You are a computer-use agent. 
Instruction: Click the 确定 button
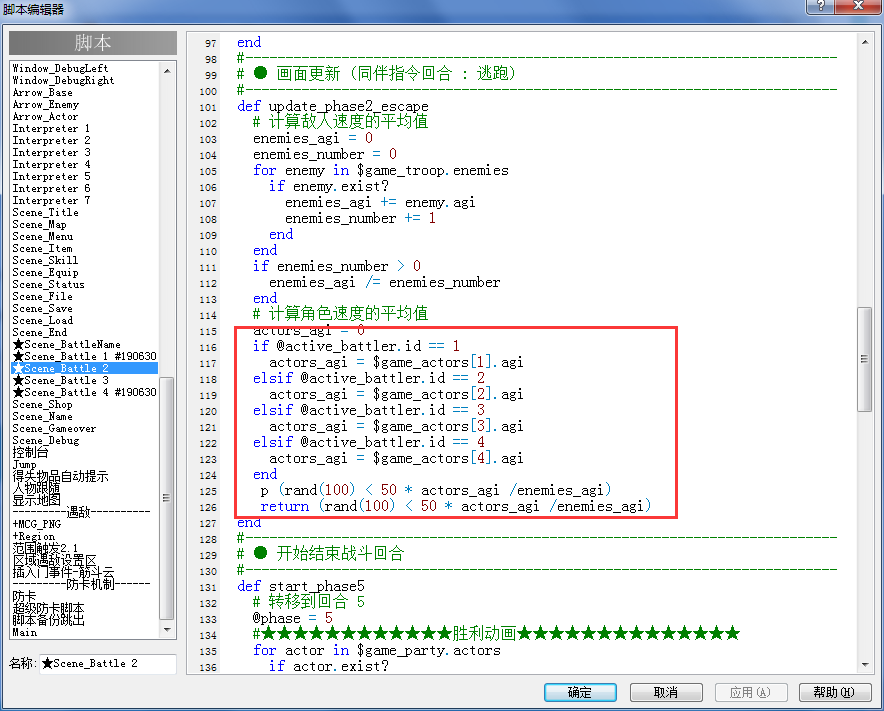[580, 692]
